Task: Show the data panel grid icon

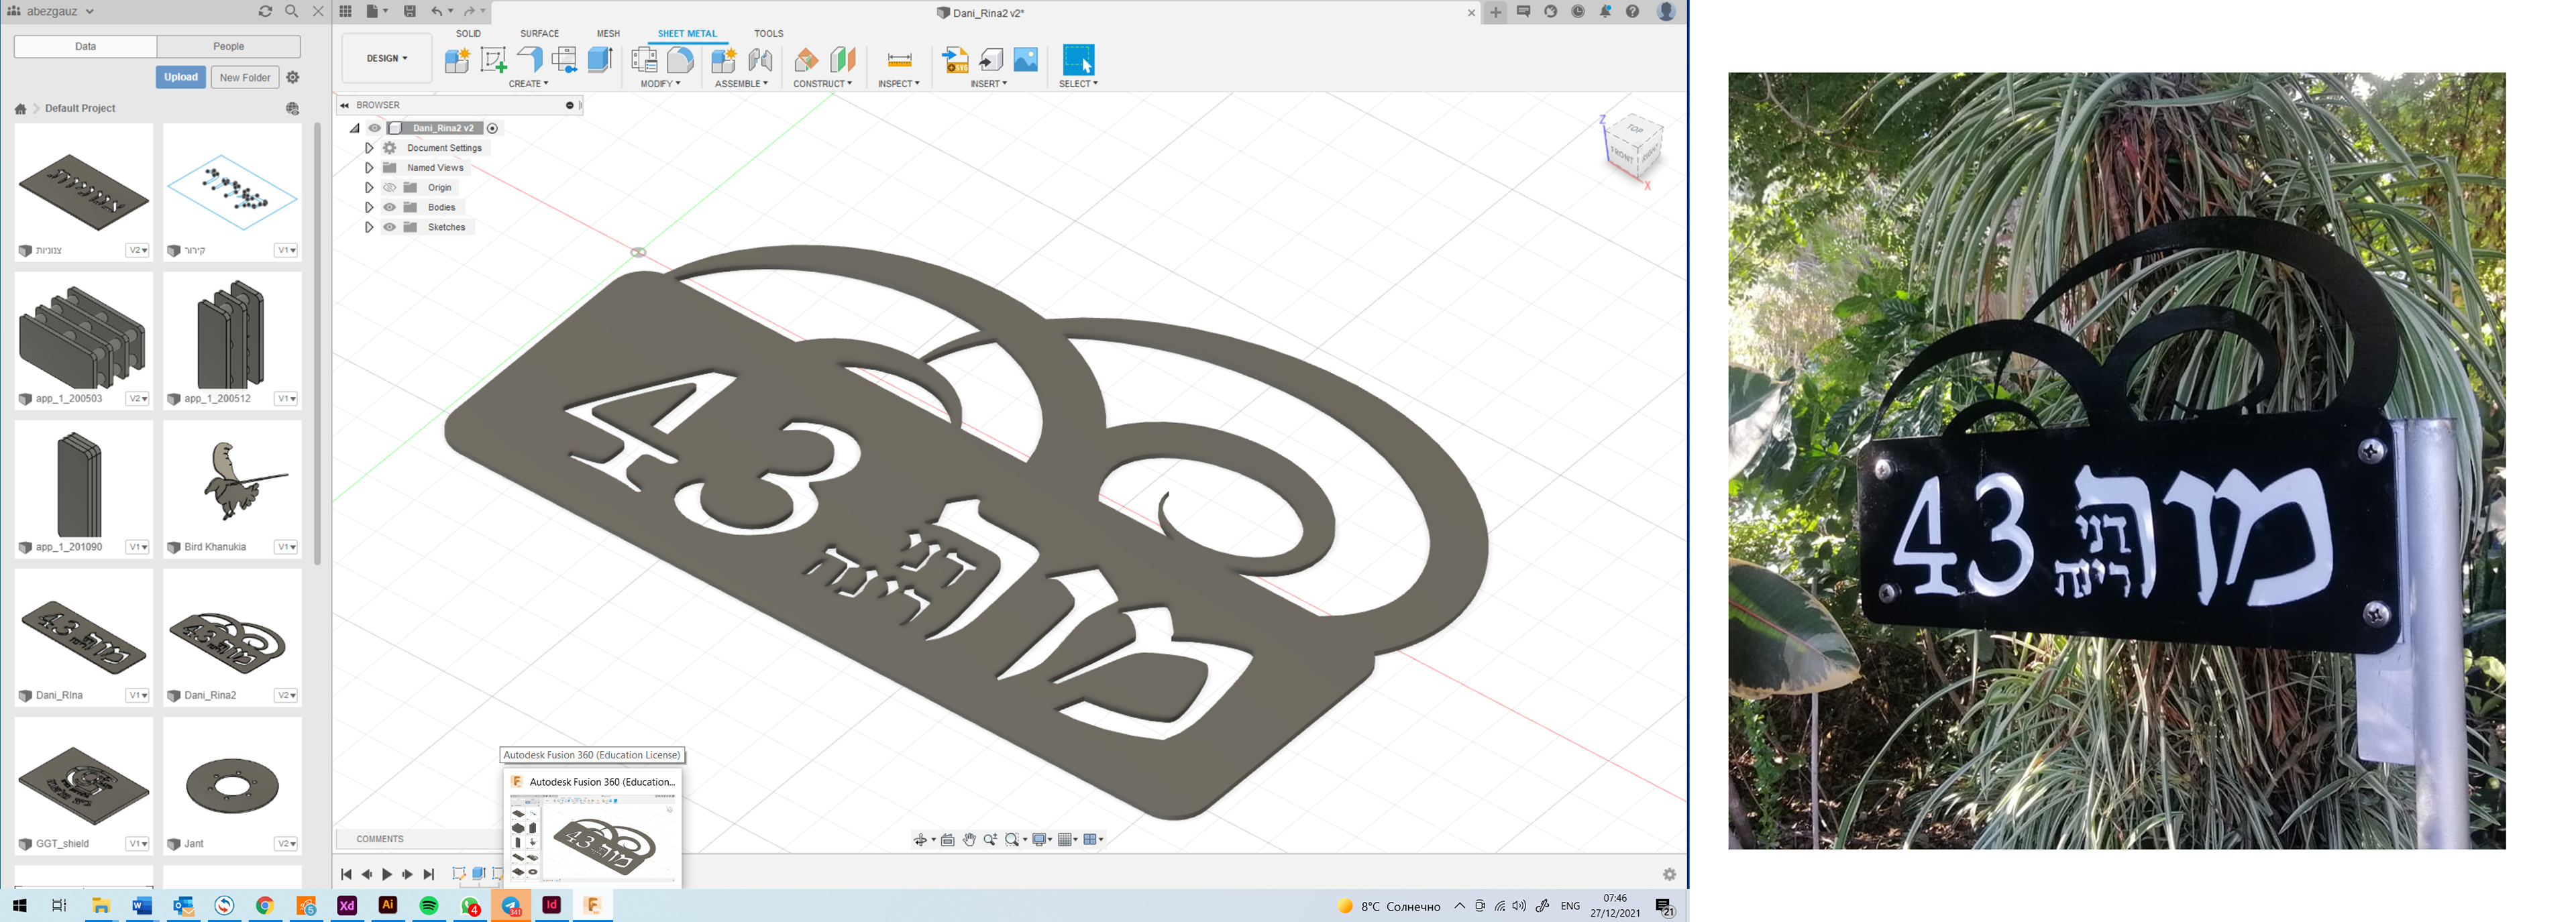Action: (346, 12)
